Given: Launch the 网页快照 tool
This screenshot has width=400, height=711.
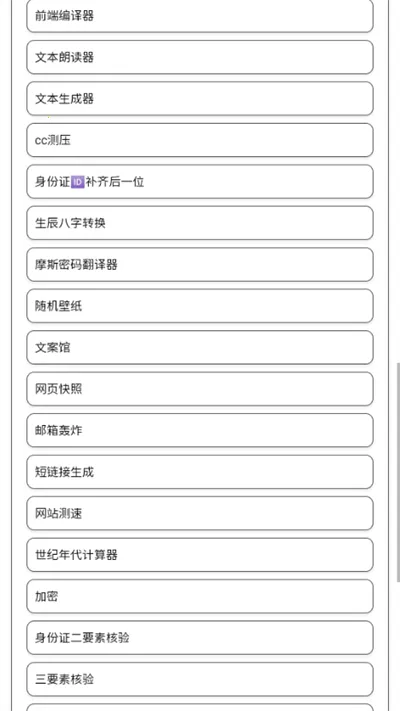Looking at the screenshot, I should (200, 389).
